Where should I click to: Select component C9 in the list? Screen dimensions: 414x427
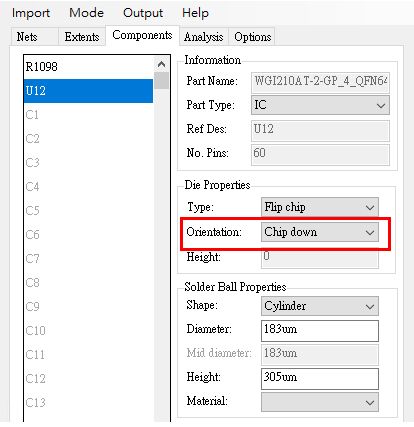[88, 307]
